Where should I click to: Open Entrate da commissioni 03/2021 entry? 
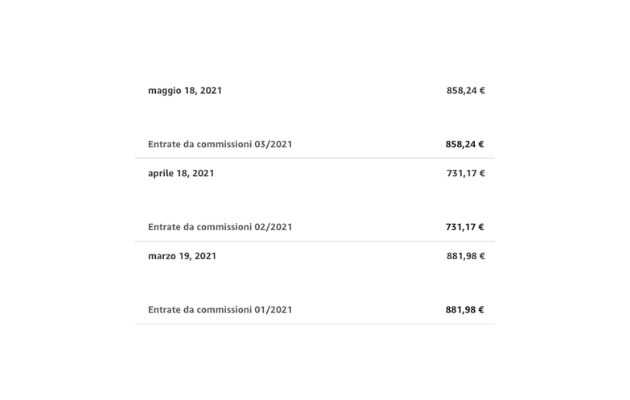point(220,144)
